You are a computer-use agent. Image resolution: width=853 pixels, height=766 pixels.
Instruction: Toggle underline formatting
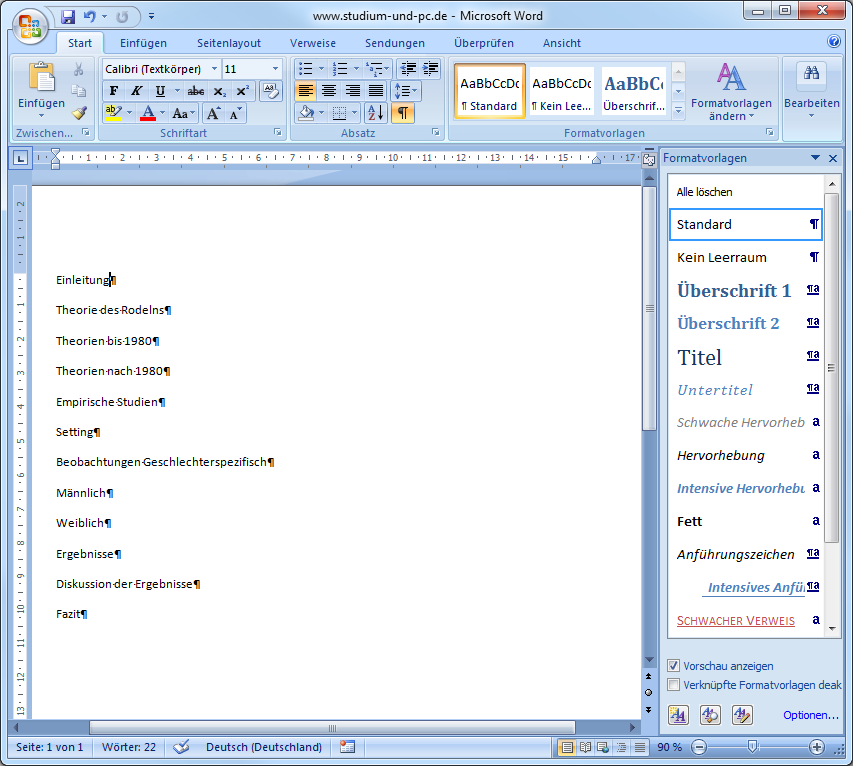(x=160, y=91)
